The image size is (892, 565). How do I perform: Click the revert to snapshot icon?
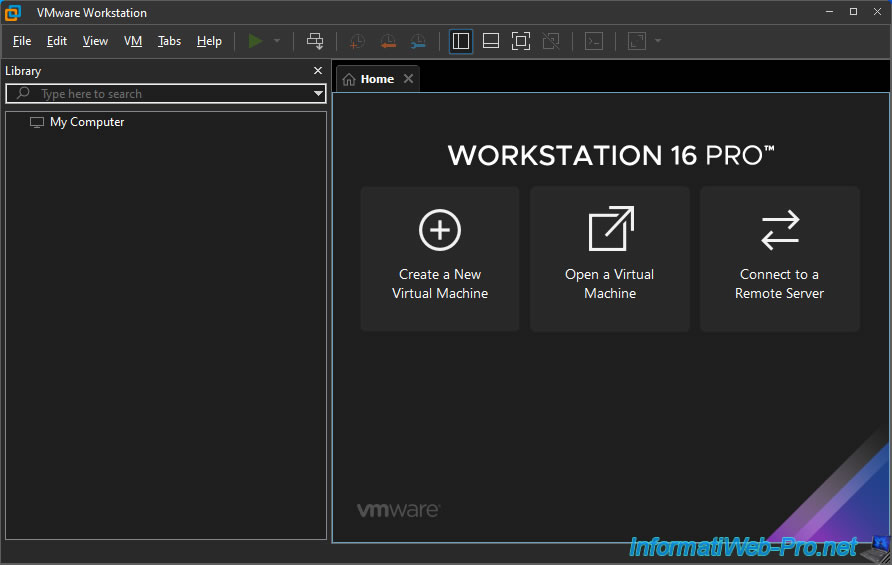[388, 41]
